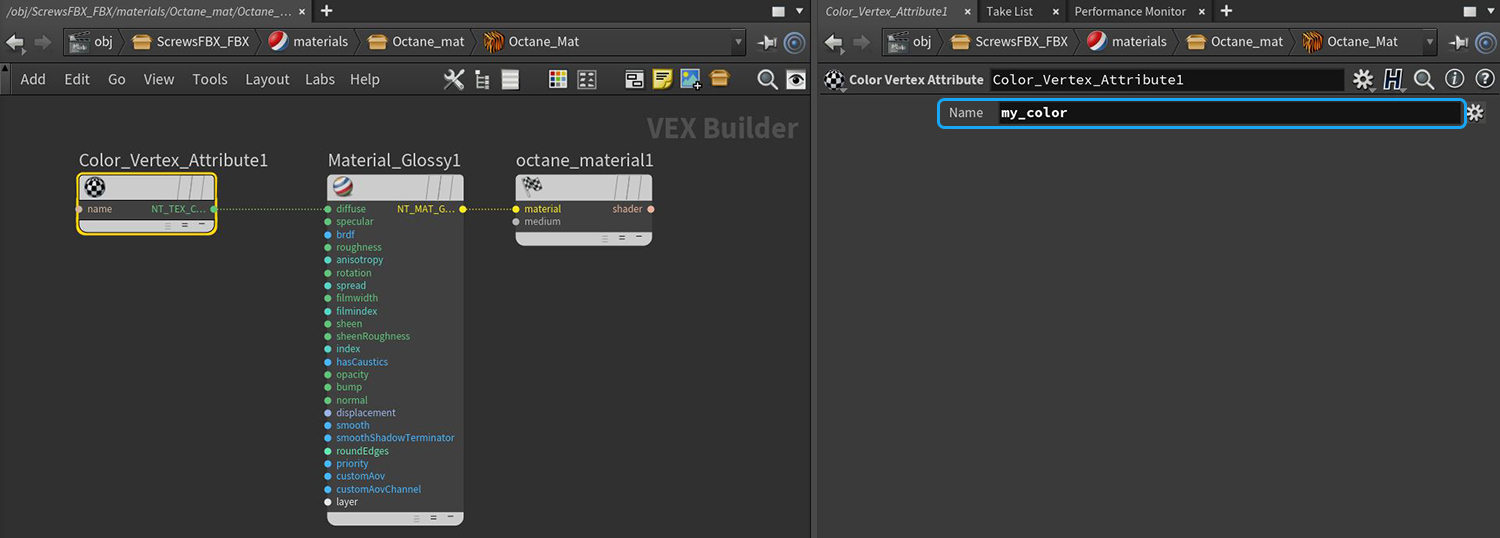Click the sticky note icon in toolbar

(662, 80)
